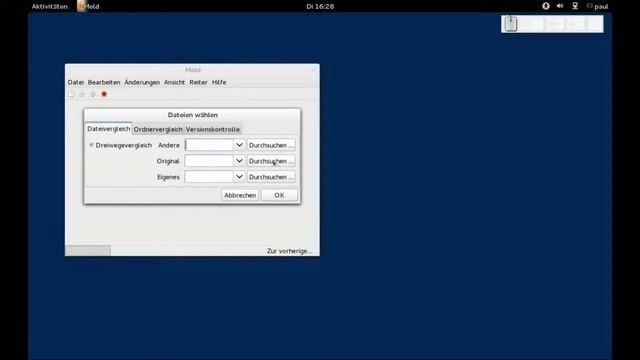Open the Aktivitäten overview
The height and width of the screenshot is (360, 640).
click(x=50, y=6)
